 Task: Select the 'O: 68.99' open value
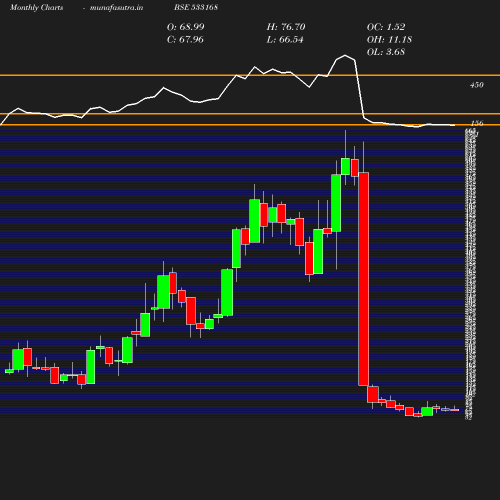186,27
